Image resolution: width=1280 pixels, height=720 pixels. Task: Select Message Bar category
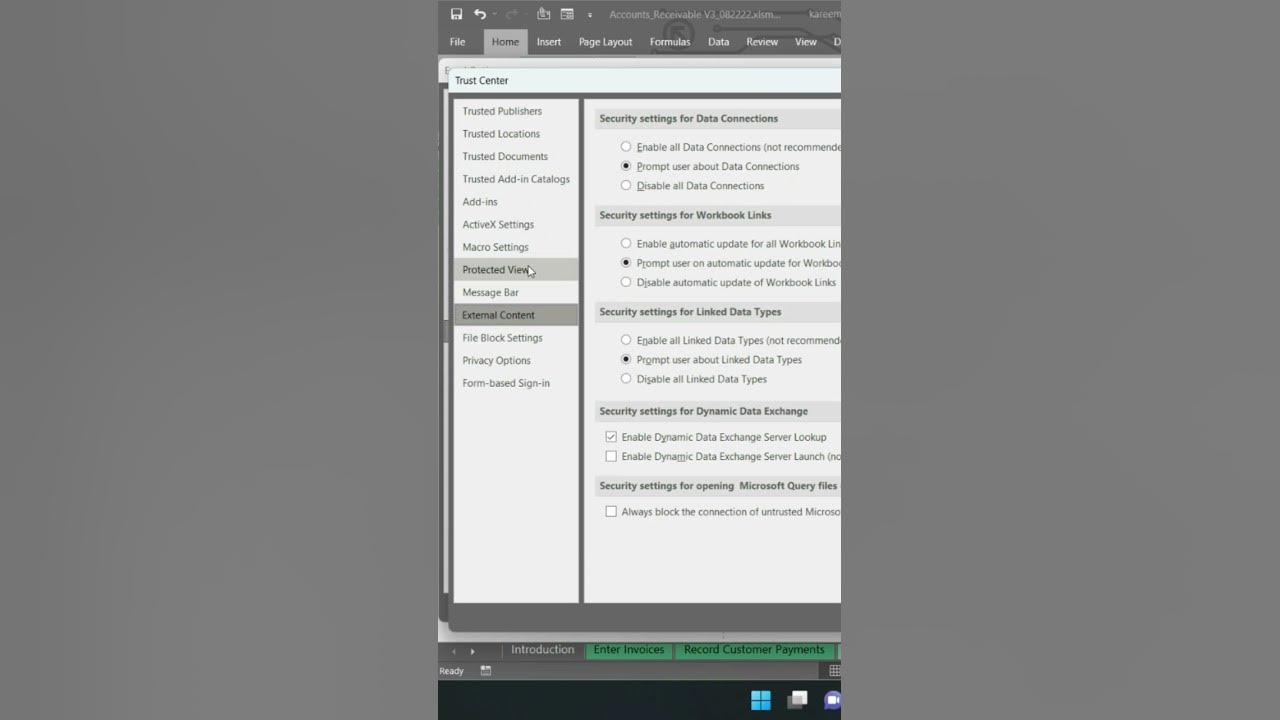pos(516,293)
